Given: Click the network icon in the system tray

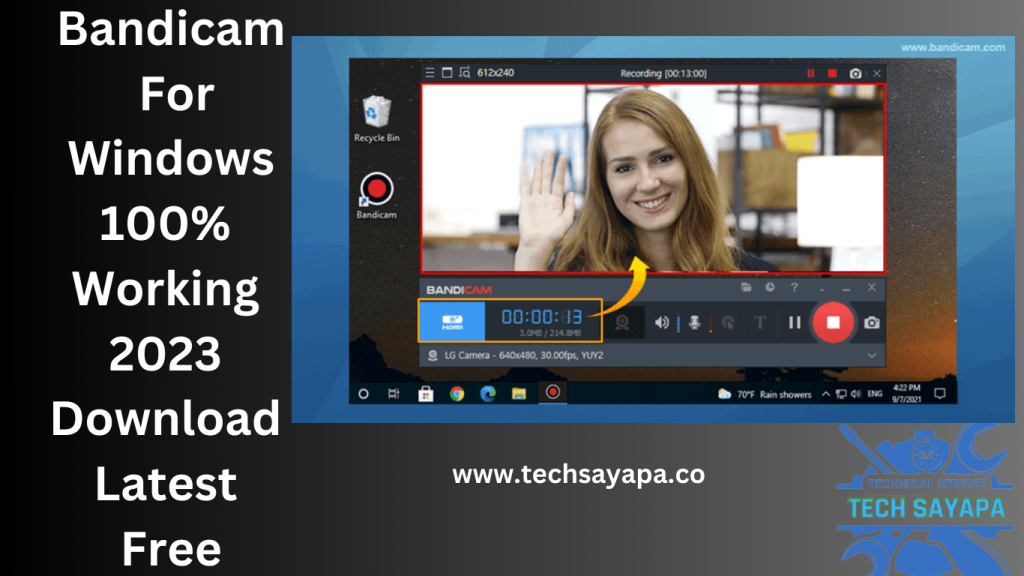Looking at the screenshot, I should coord(841,394).
